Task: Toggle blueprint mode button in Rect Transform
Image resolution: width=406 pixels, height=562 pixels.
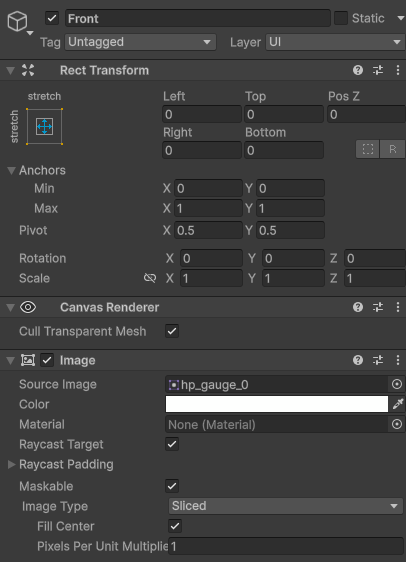Action: pos(368,149)
